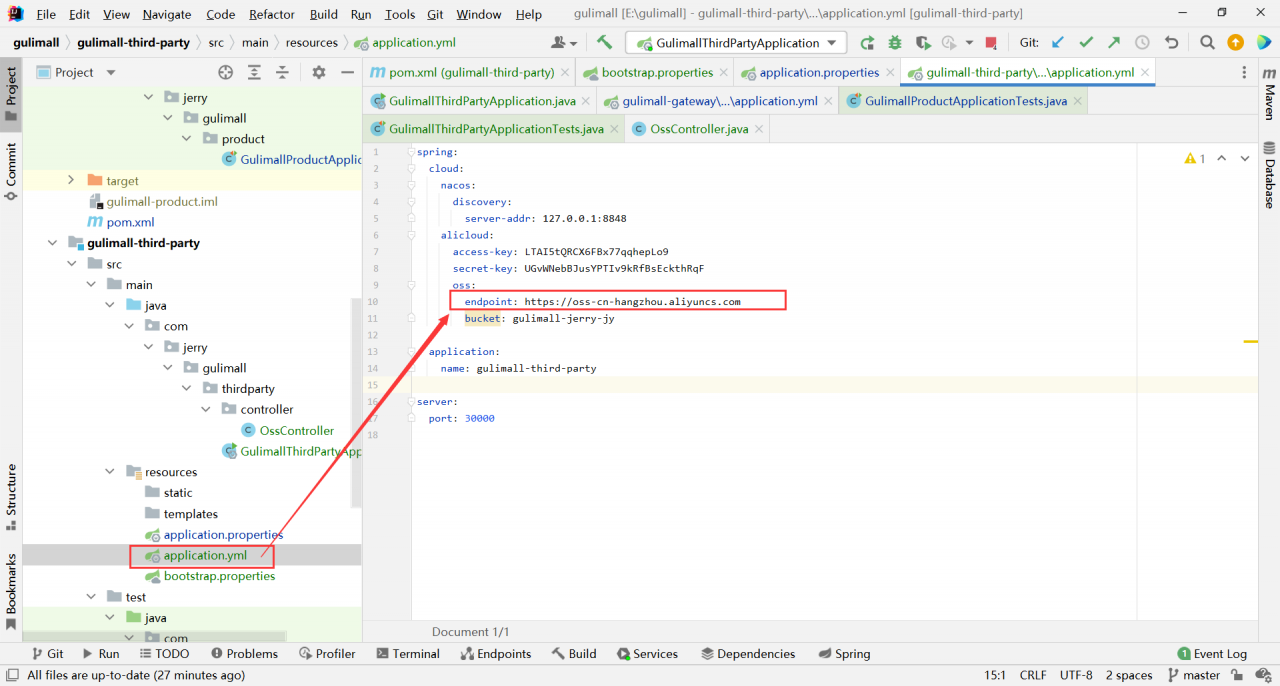The height and width of the screenshot is (686, 1280).
Task: Open the Maven tool window
Action: pyautogui.click(x=1269, y=96)
